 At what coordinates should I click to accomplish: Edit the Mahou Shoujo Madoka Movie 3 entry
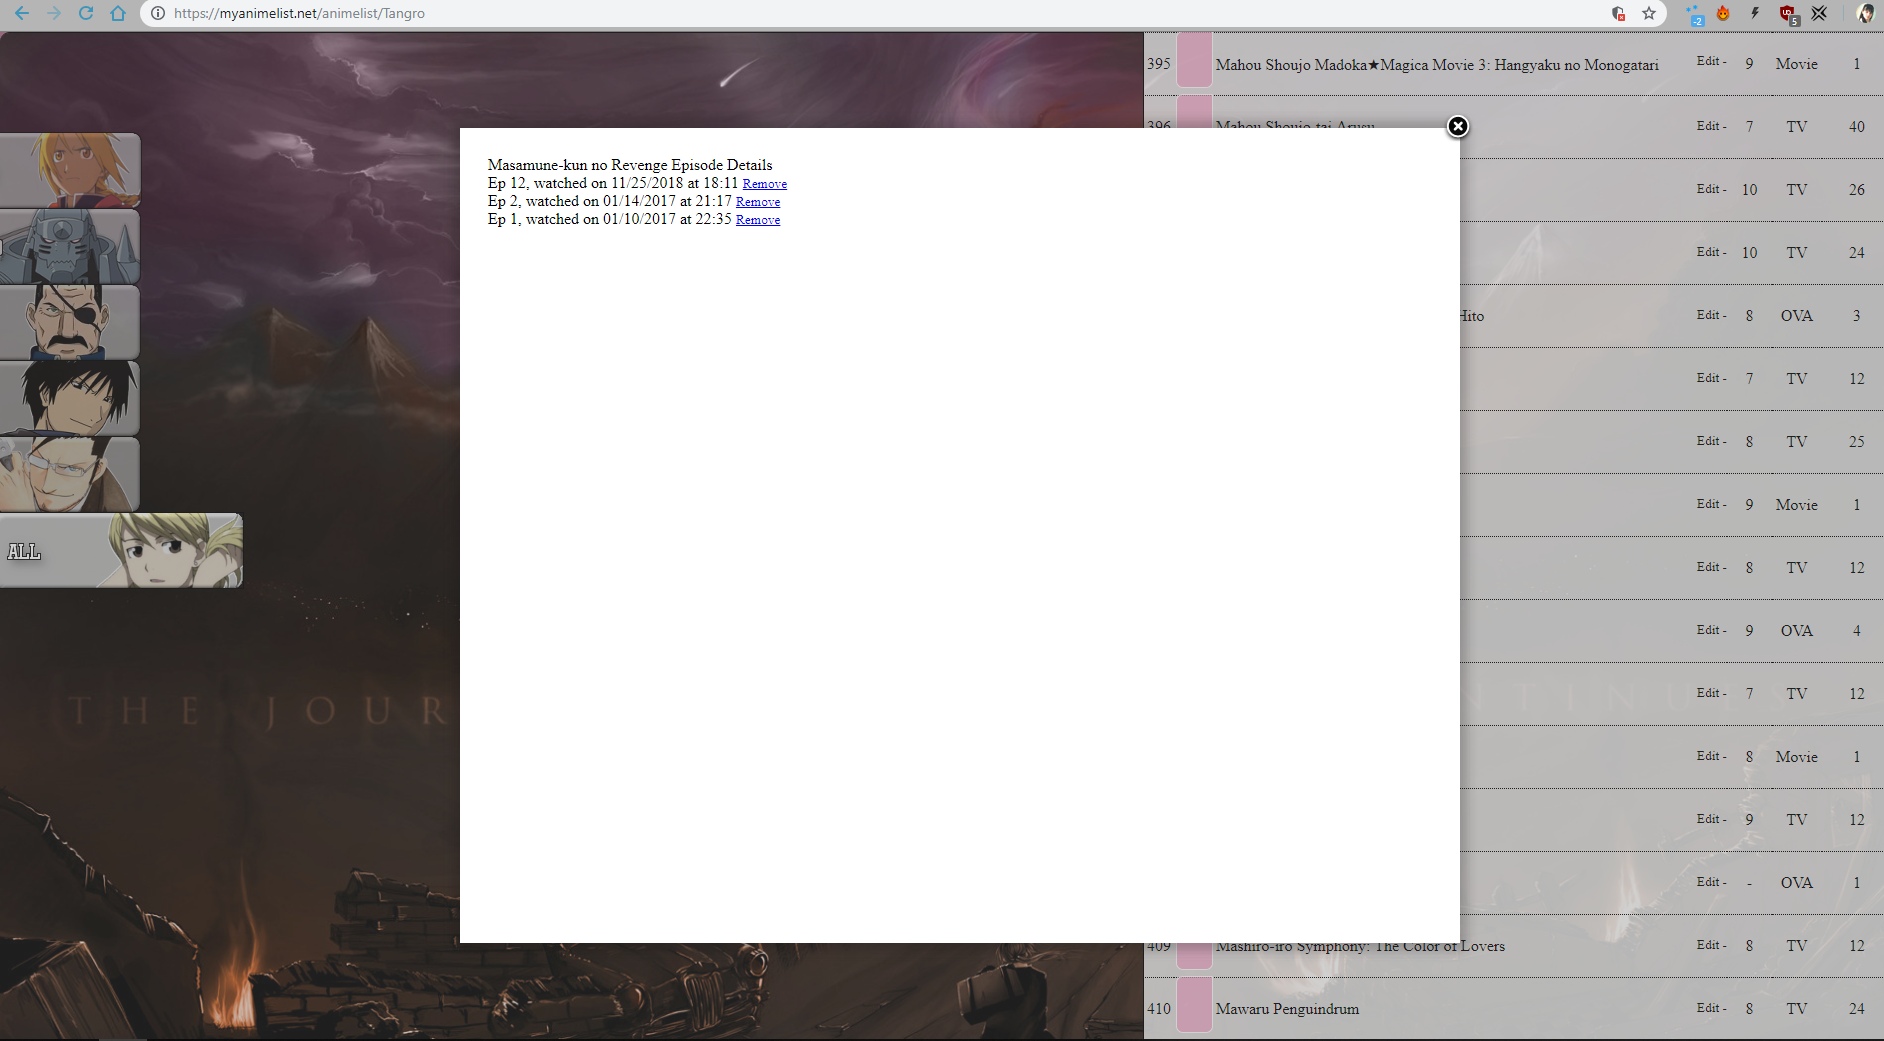(x=1708, y=61)
